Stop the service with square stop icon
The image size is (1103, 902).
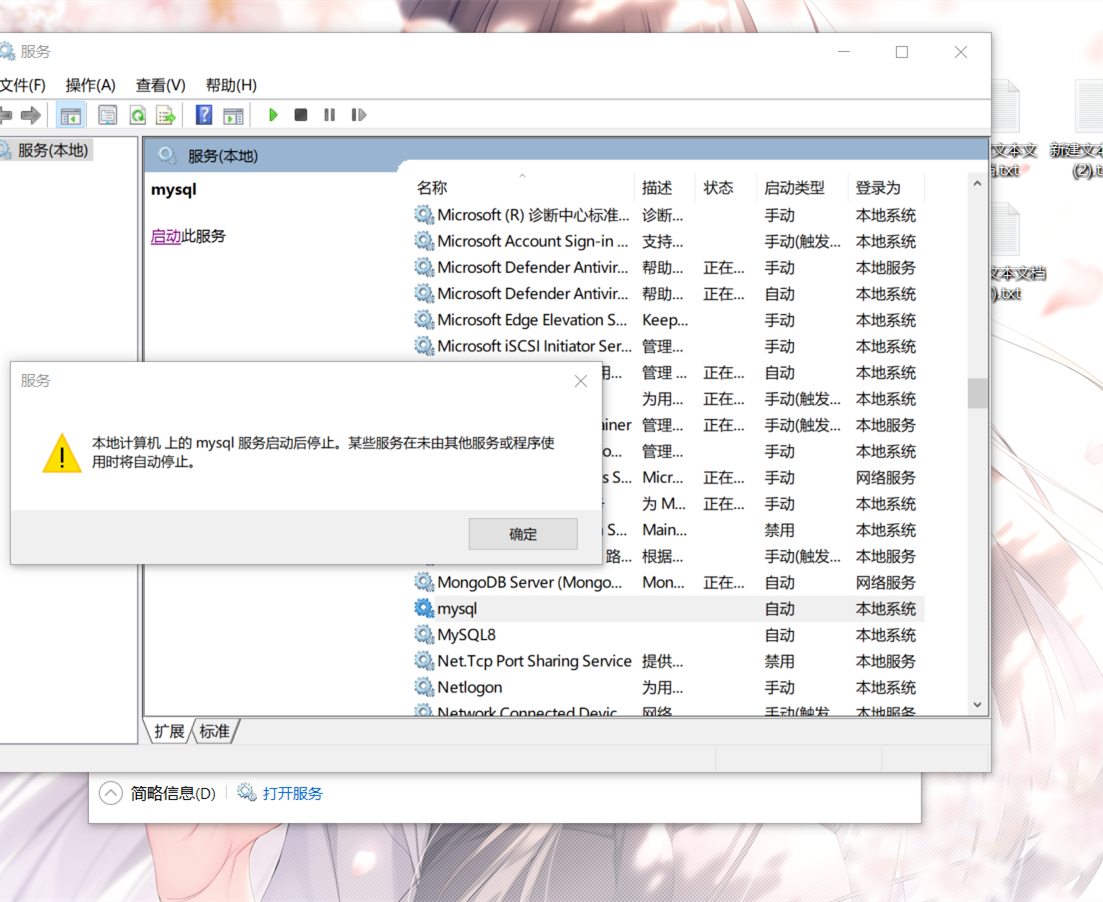pyautogui.click(x=300, y=115)
